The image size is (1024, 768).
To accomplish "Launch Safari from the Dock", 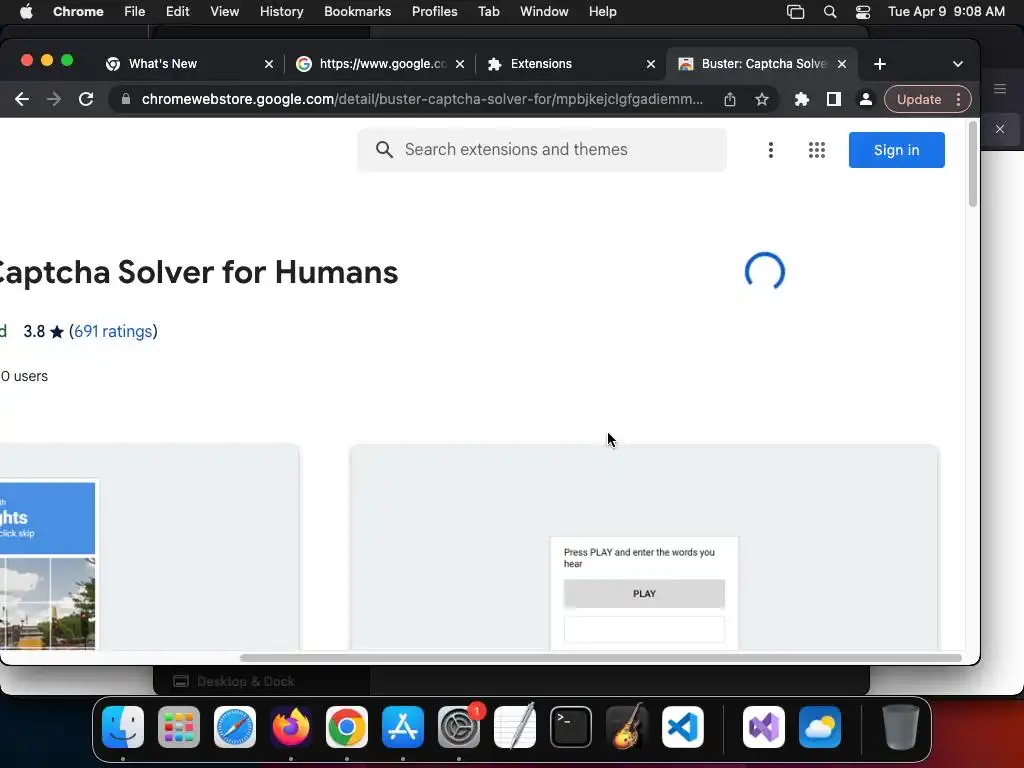I will point(235,727).
